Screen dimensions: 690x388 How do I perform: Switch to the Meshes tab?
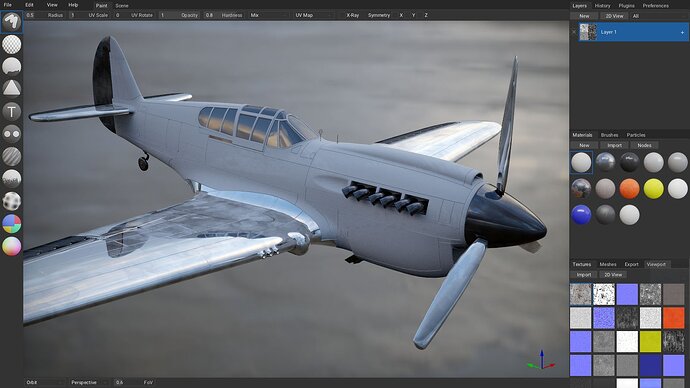tap(608, 264)
